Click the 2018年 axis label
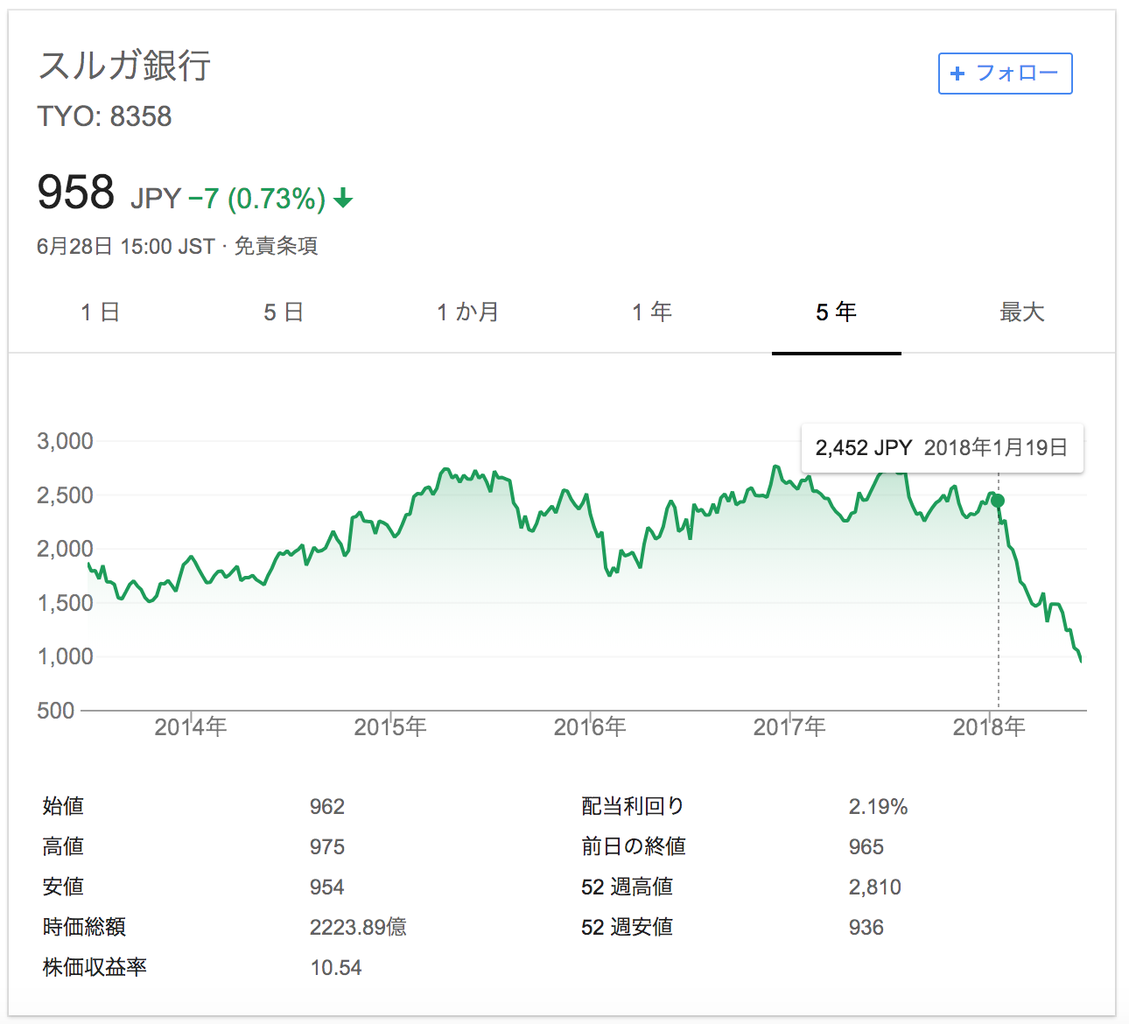Image resolution: width=1129 pixels, height=1024 pixels. tap(989, 727)
